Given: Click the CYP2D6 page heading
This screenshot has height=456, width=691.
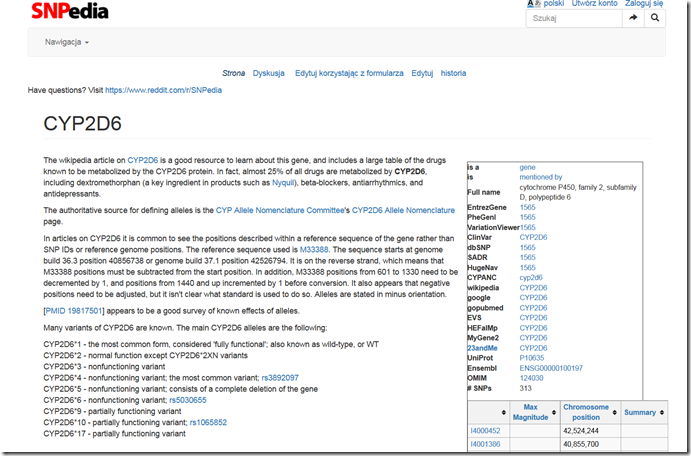Looking at the screenshot, I should click(x=82, y=124).
